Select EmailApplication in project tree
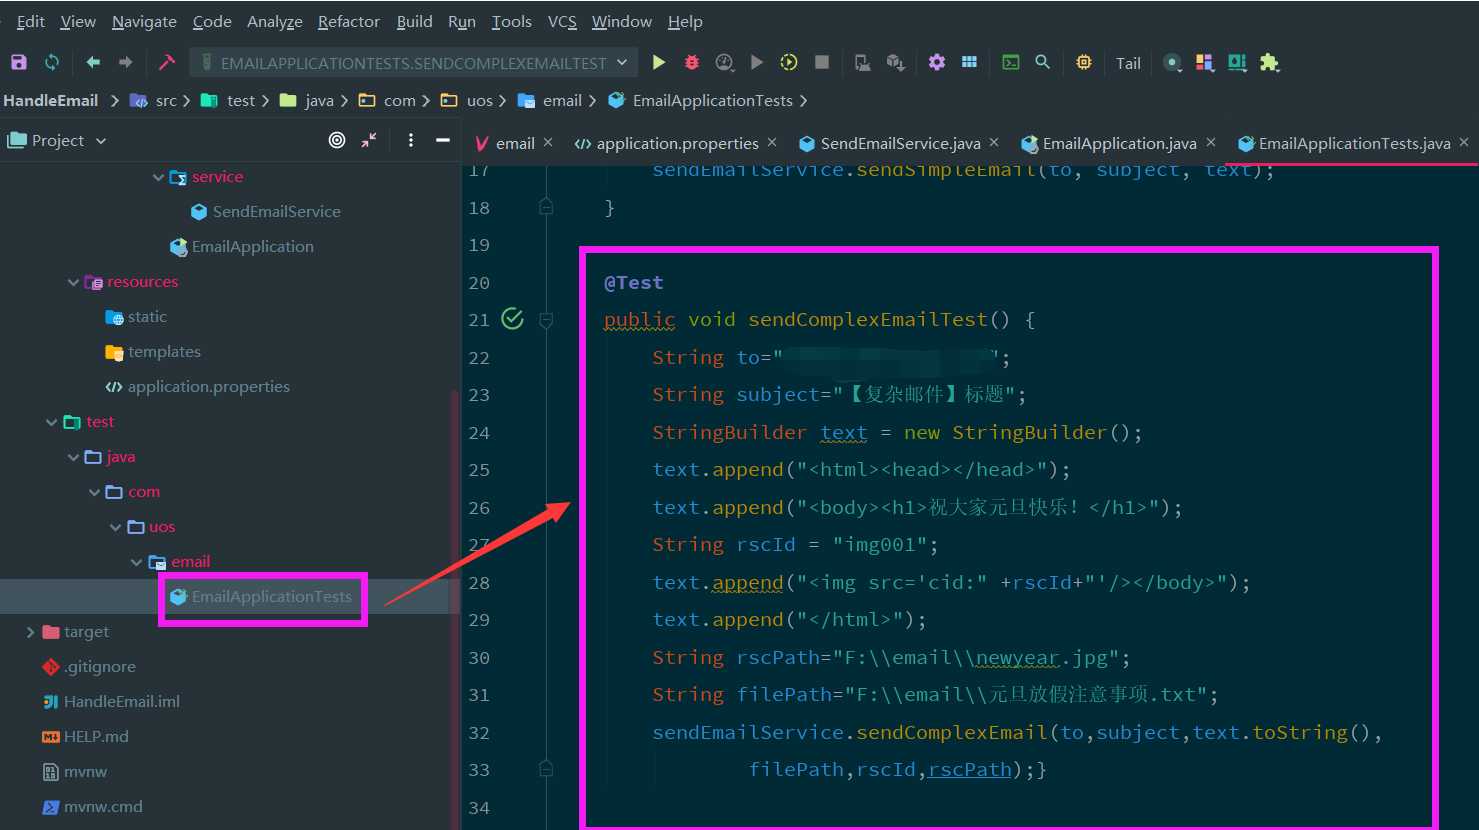The height and width of the screenshot is (830, 1479). tap(252, 247)
